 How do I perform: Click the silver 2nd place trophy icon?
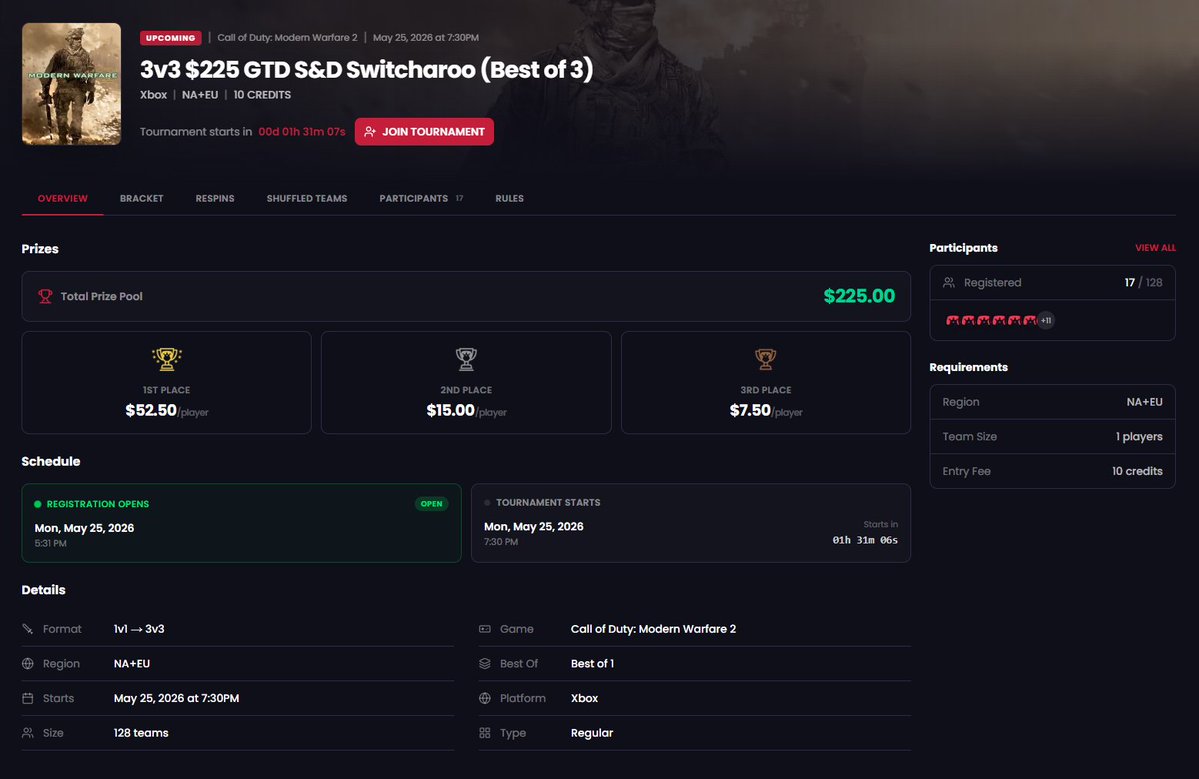[x=466, y=359]
